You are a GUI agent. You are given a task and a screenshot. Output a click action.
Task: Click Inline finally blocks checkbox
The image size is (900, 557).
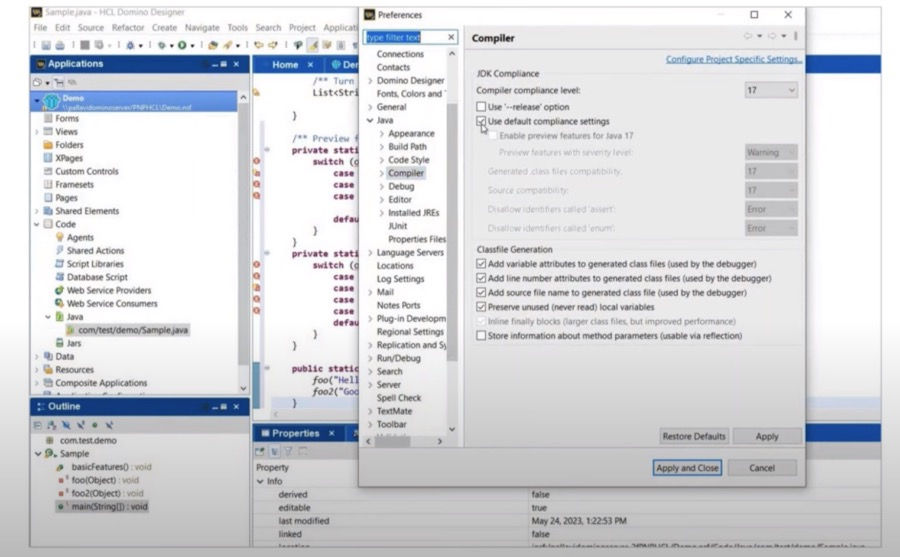481,322
